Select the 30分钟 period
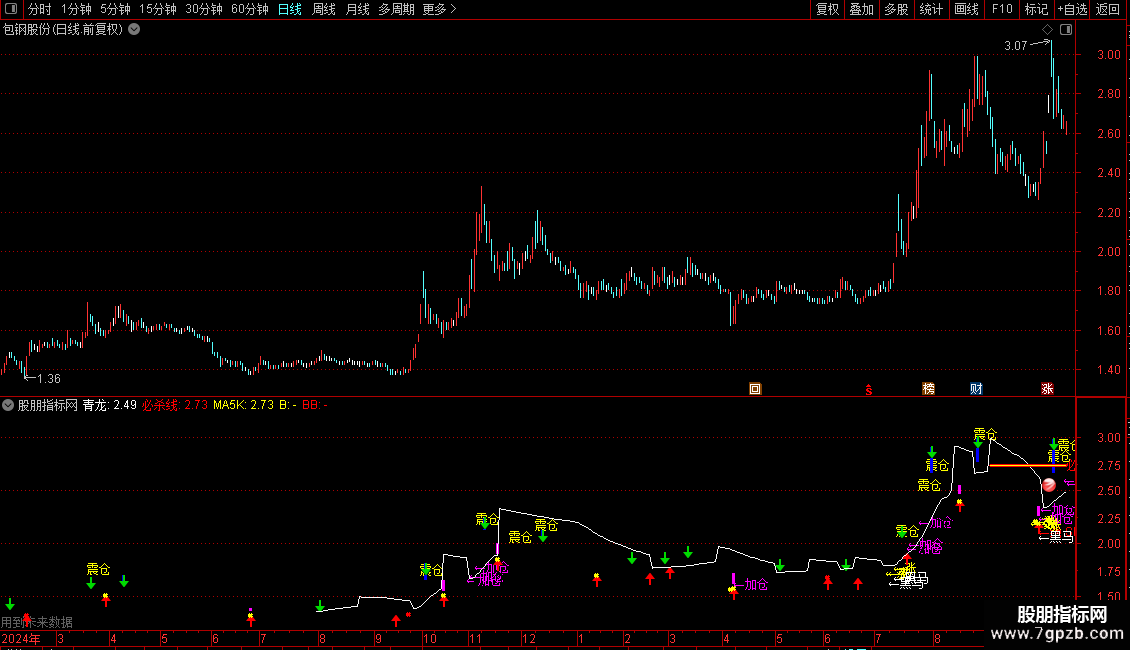 tap(204, 9)
